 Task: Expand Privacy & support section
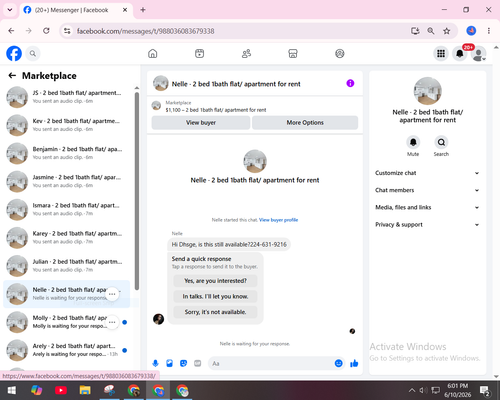pyautogui.click(x=427, y=225)
